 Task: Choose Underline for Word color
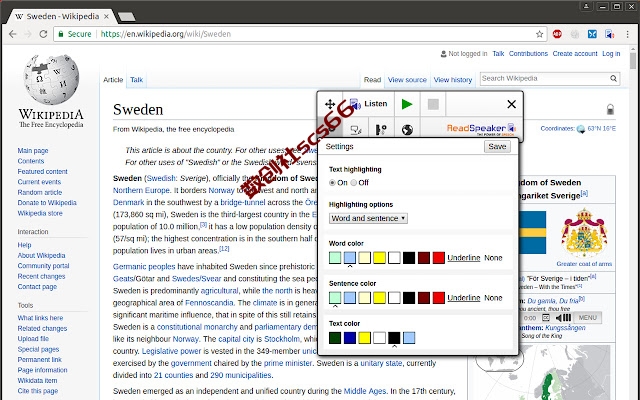tap(464, 258)
